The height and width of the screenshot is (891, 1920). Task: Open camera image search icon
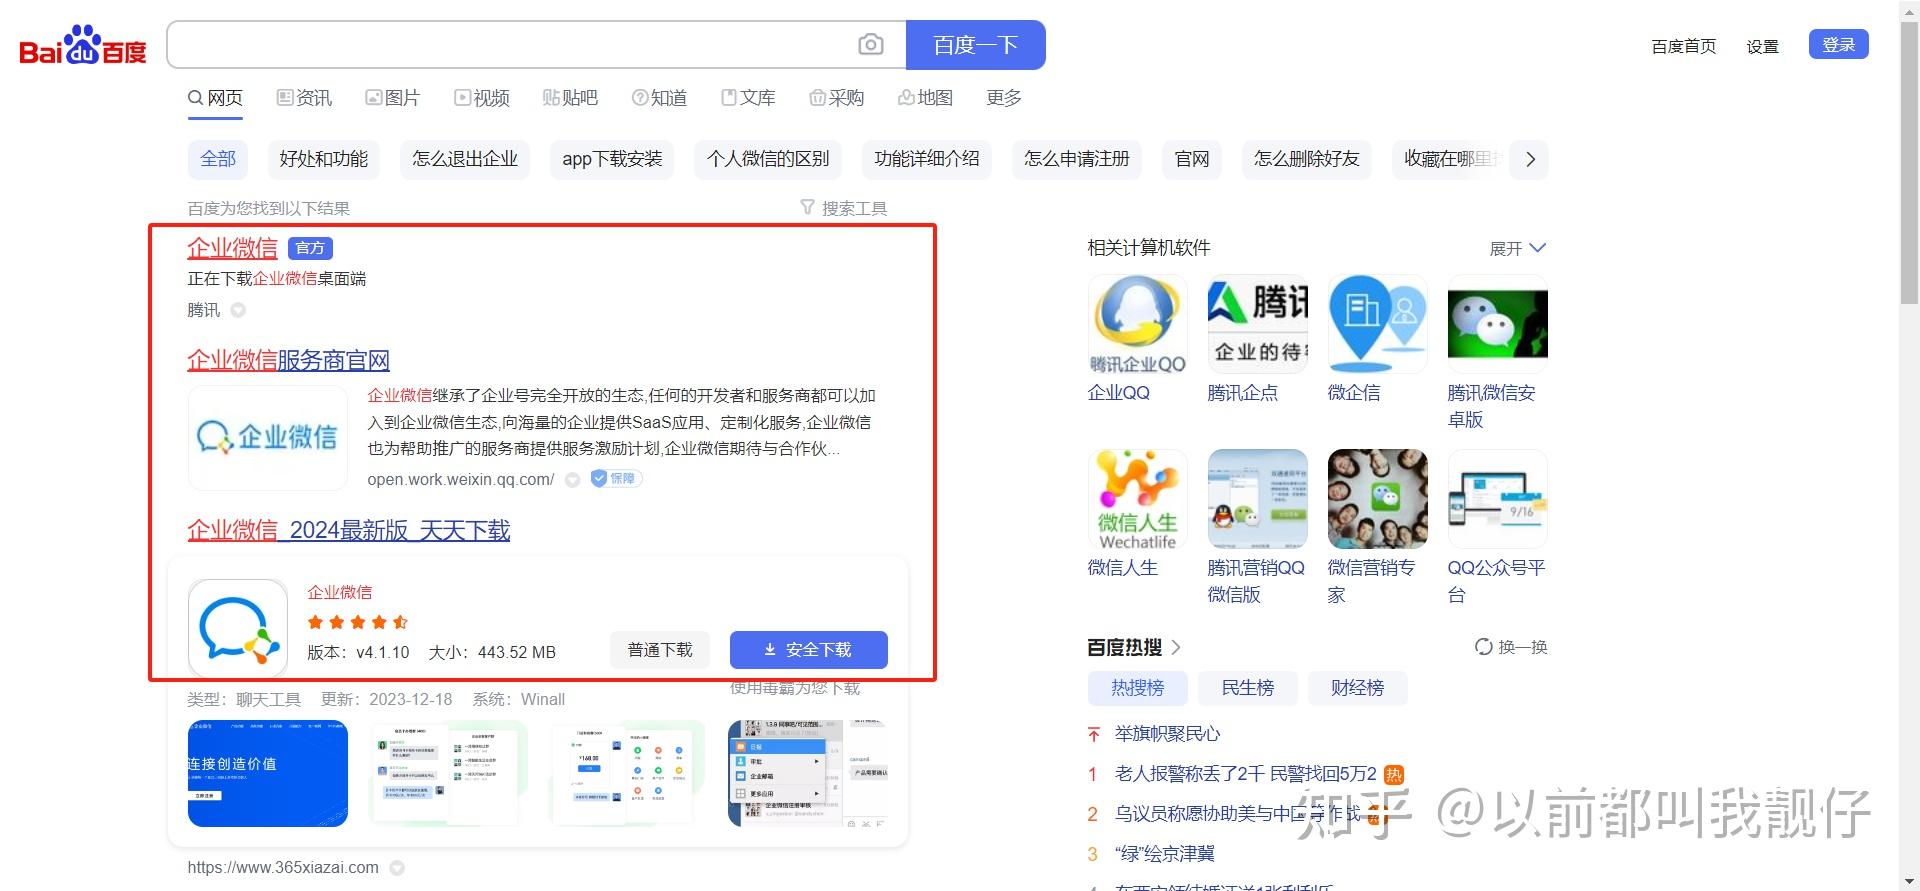871,45
